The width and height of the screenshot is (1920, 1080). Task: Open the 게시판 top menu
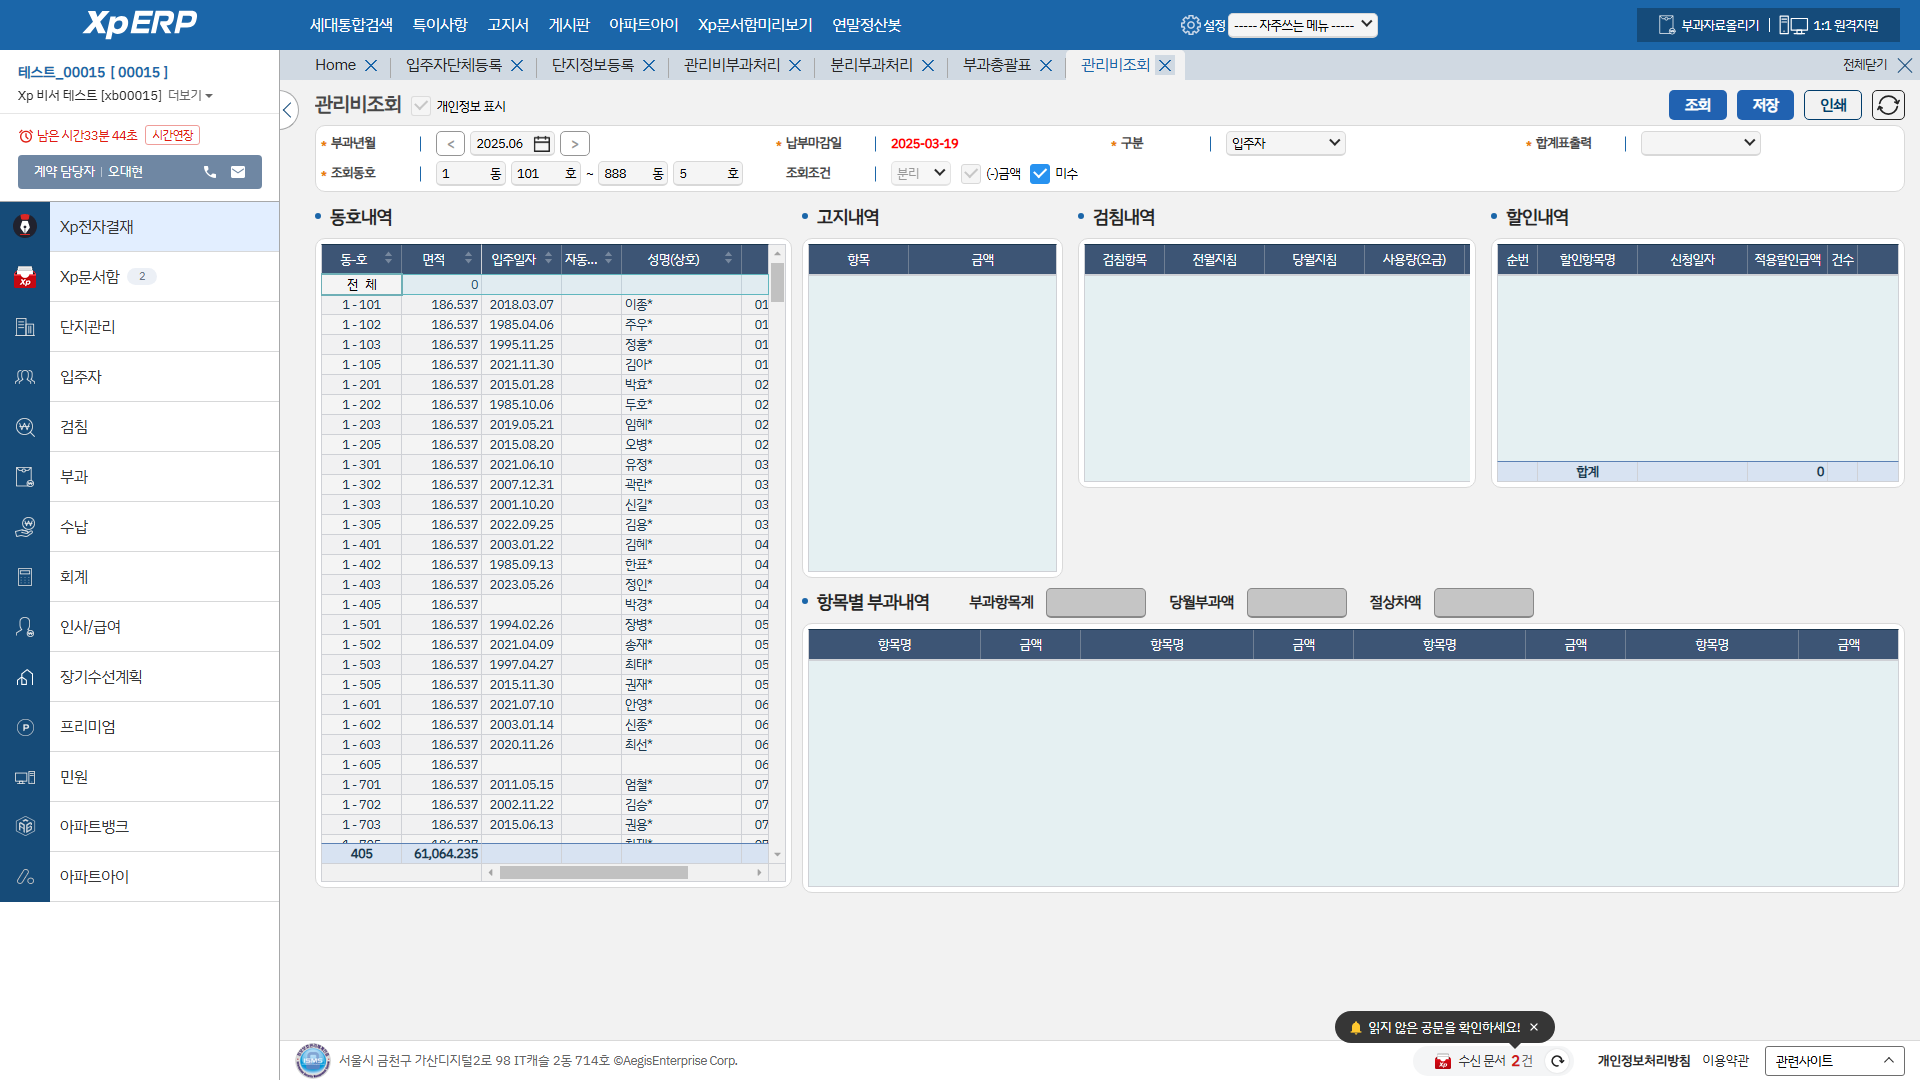pyautogui.click(x=569, y=25)
